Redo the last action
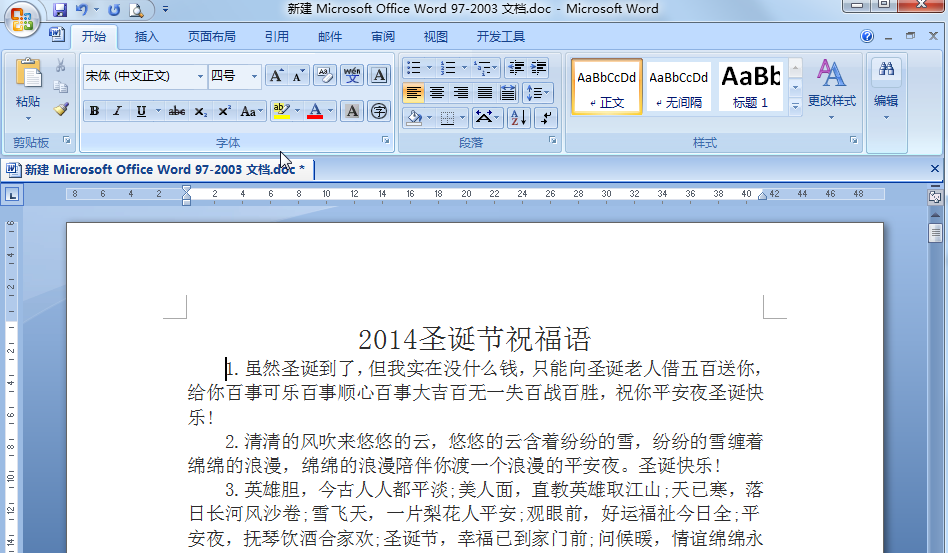The image size is (948, 553). (114, 10)
